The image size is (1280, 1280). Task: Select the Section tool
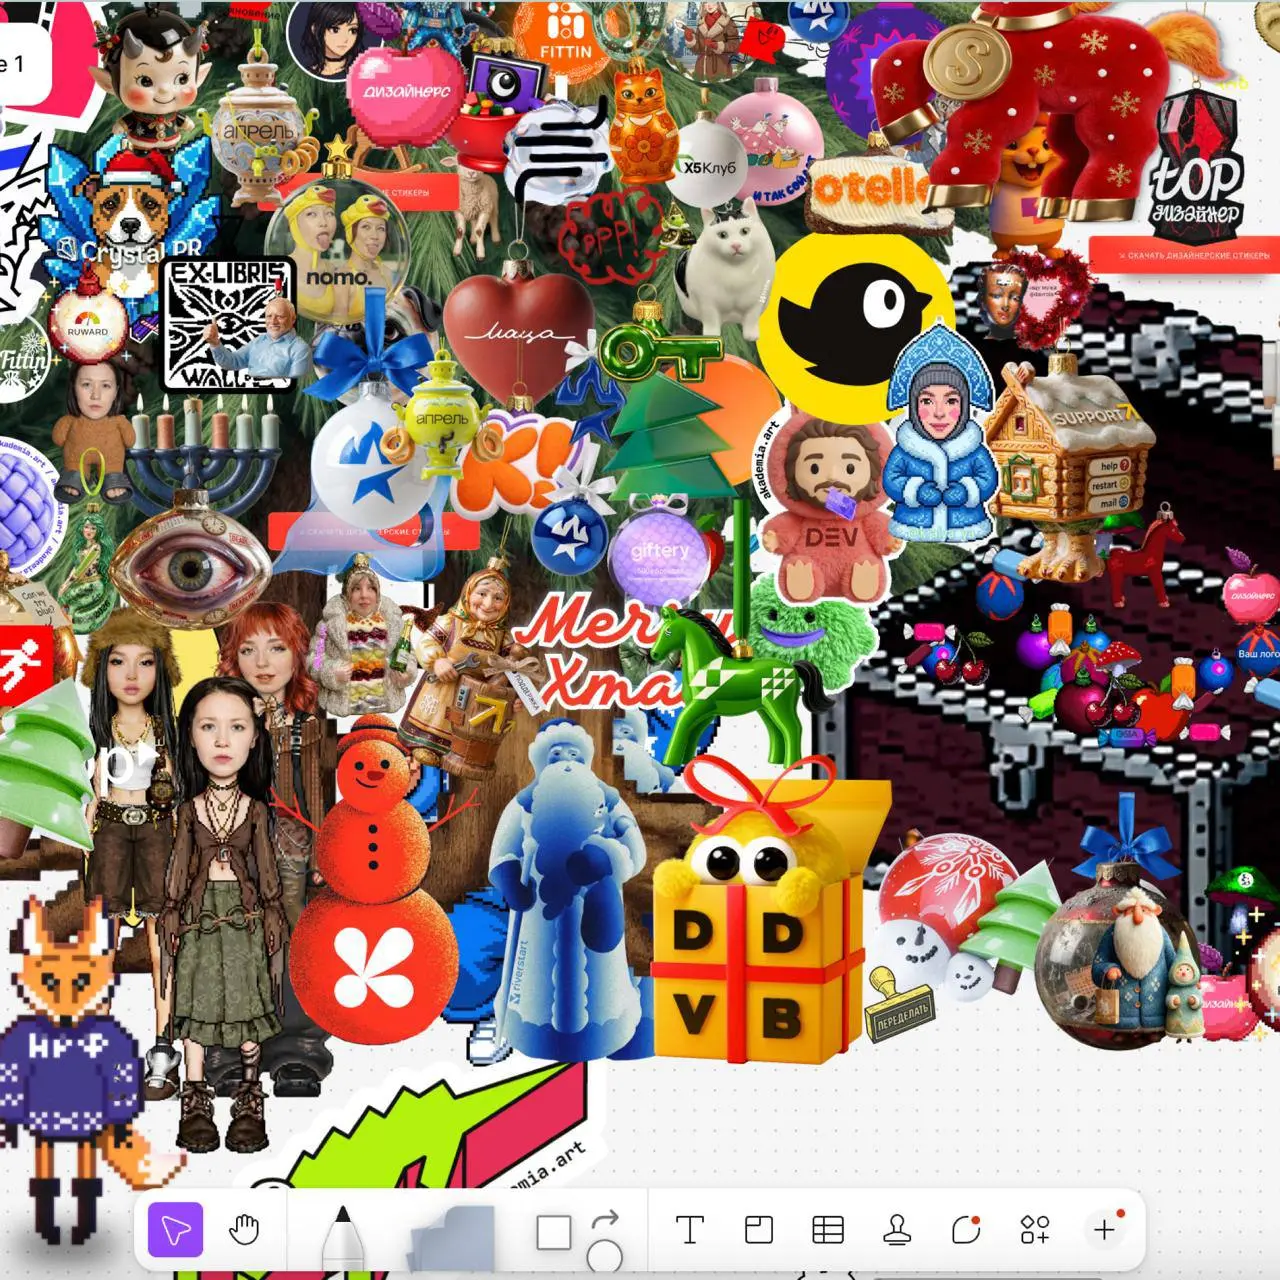click(x=759, y=1229)
